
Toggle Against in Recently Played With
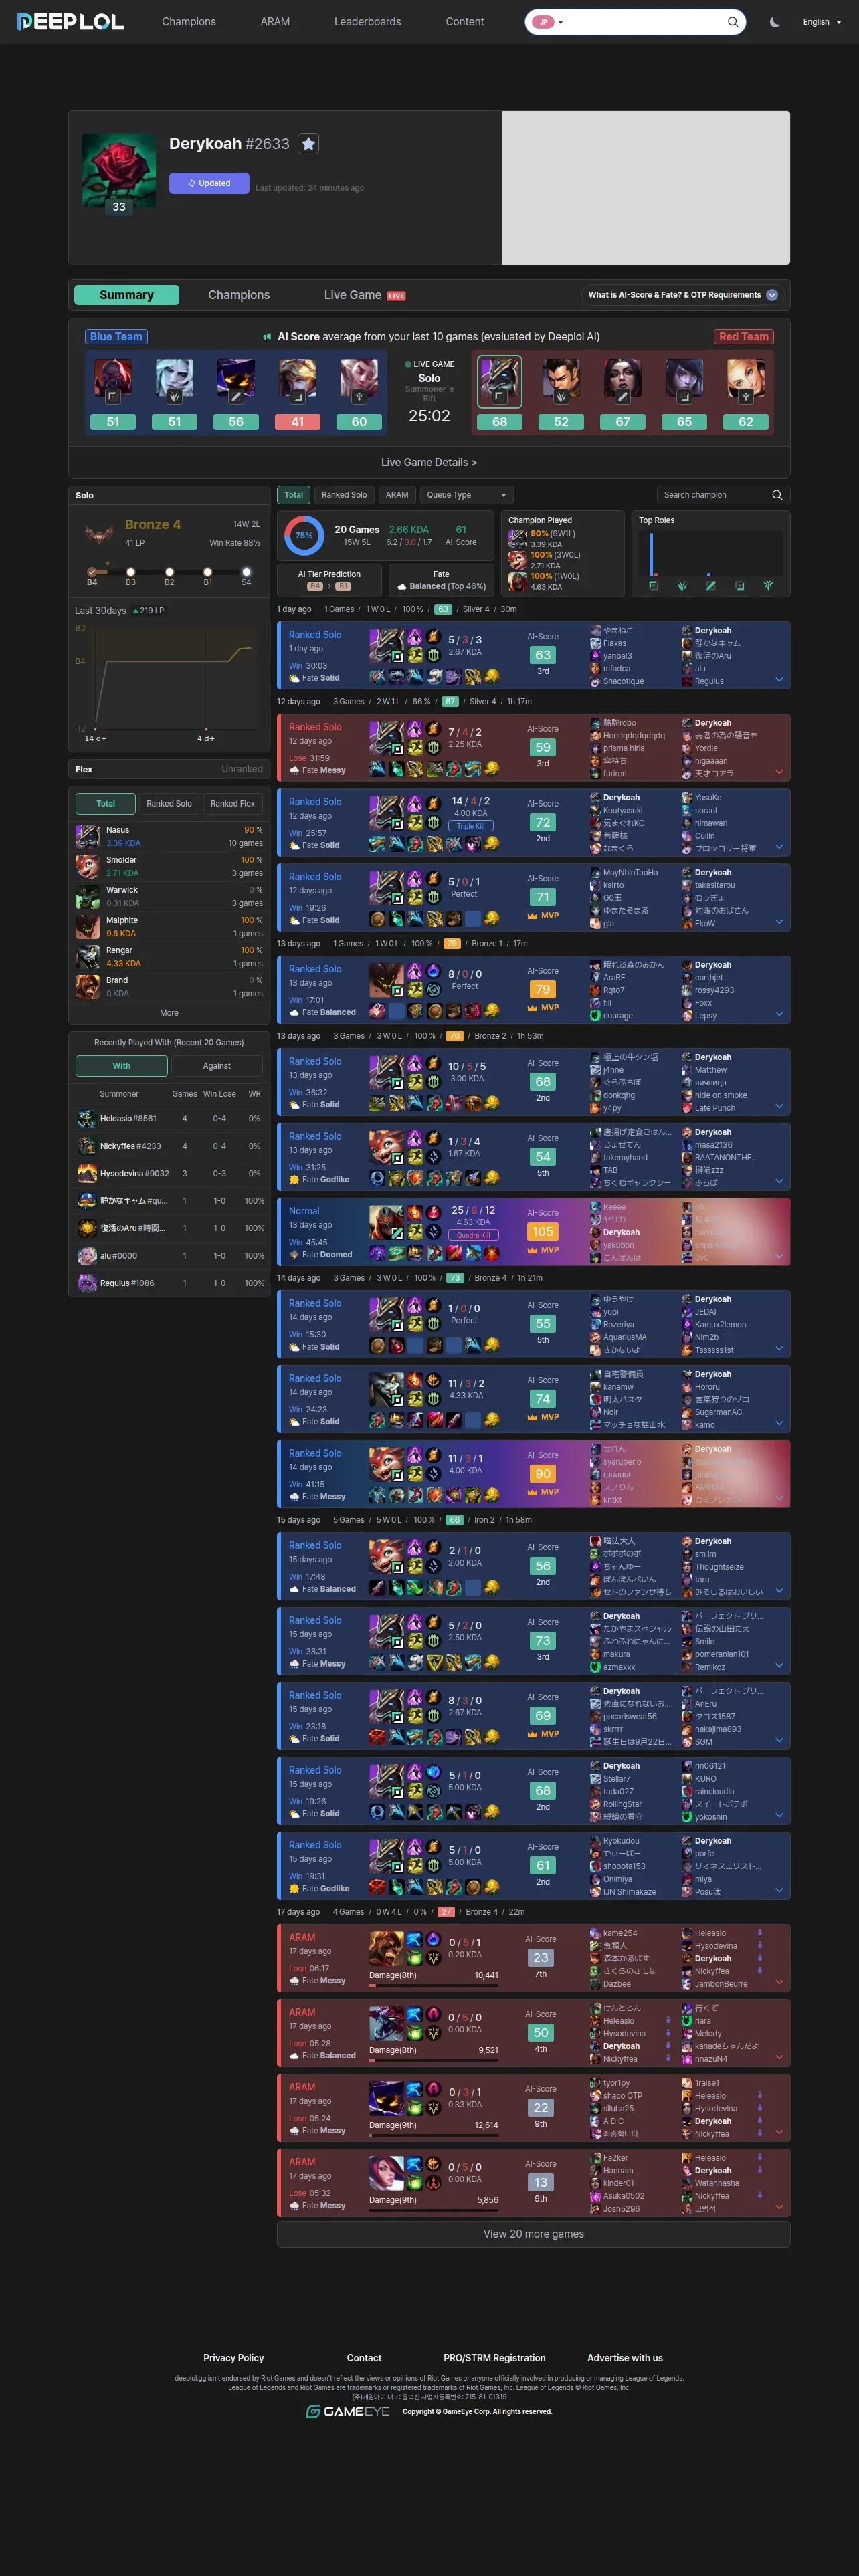point(217,1066)
